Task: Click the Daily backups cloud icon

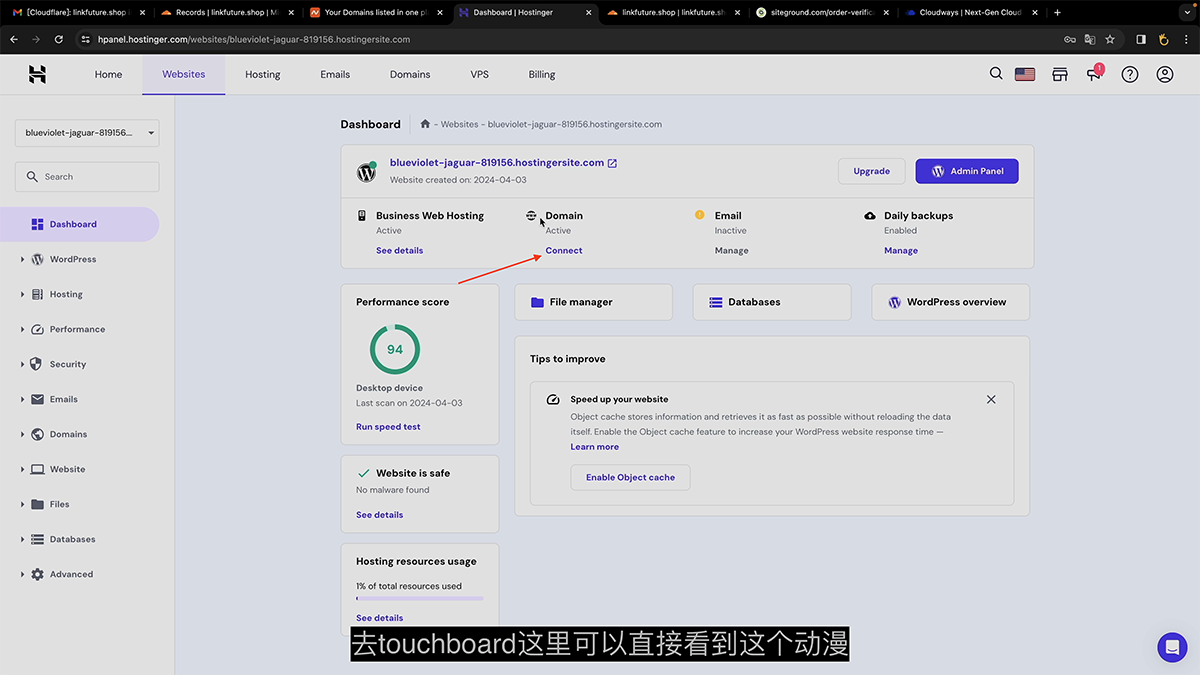Action: click(x=870, y=215)
